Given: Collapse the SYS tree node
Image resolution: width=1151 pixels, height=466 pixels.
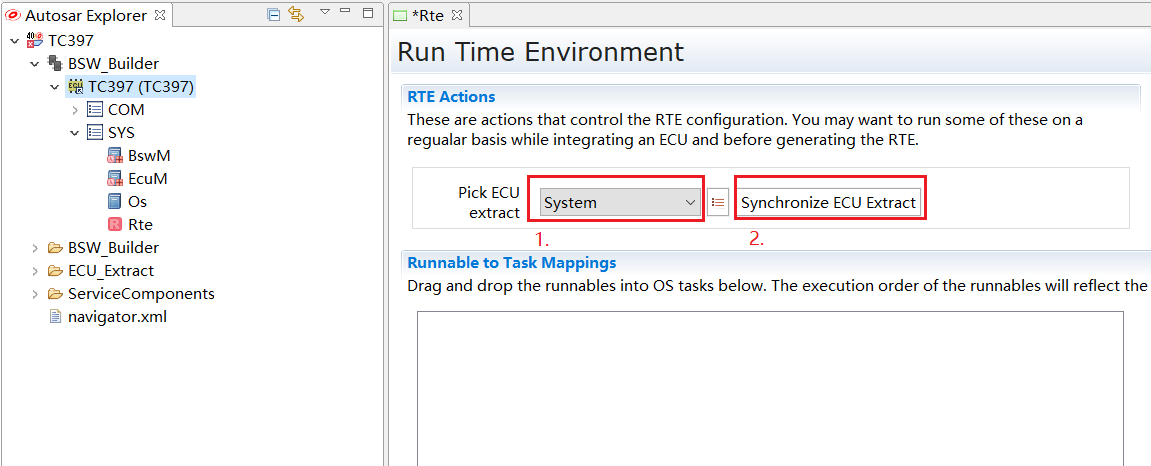Looking at the screenshot, I should point(75,133).
